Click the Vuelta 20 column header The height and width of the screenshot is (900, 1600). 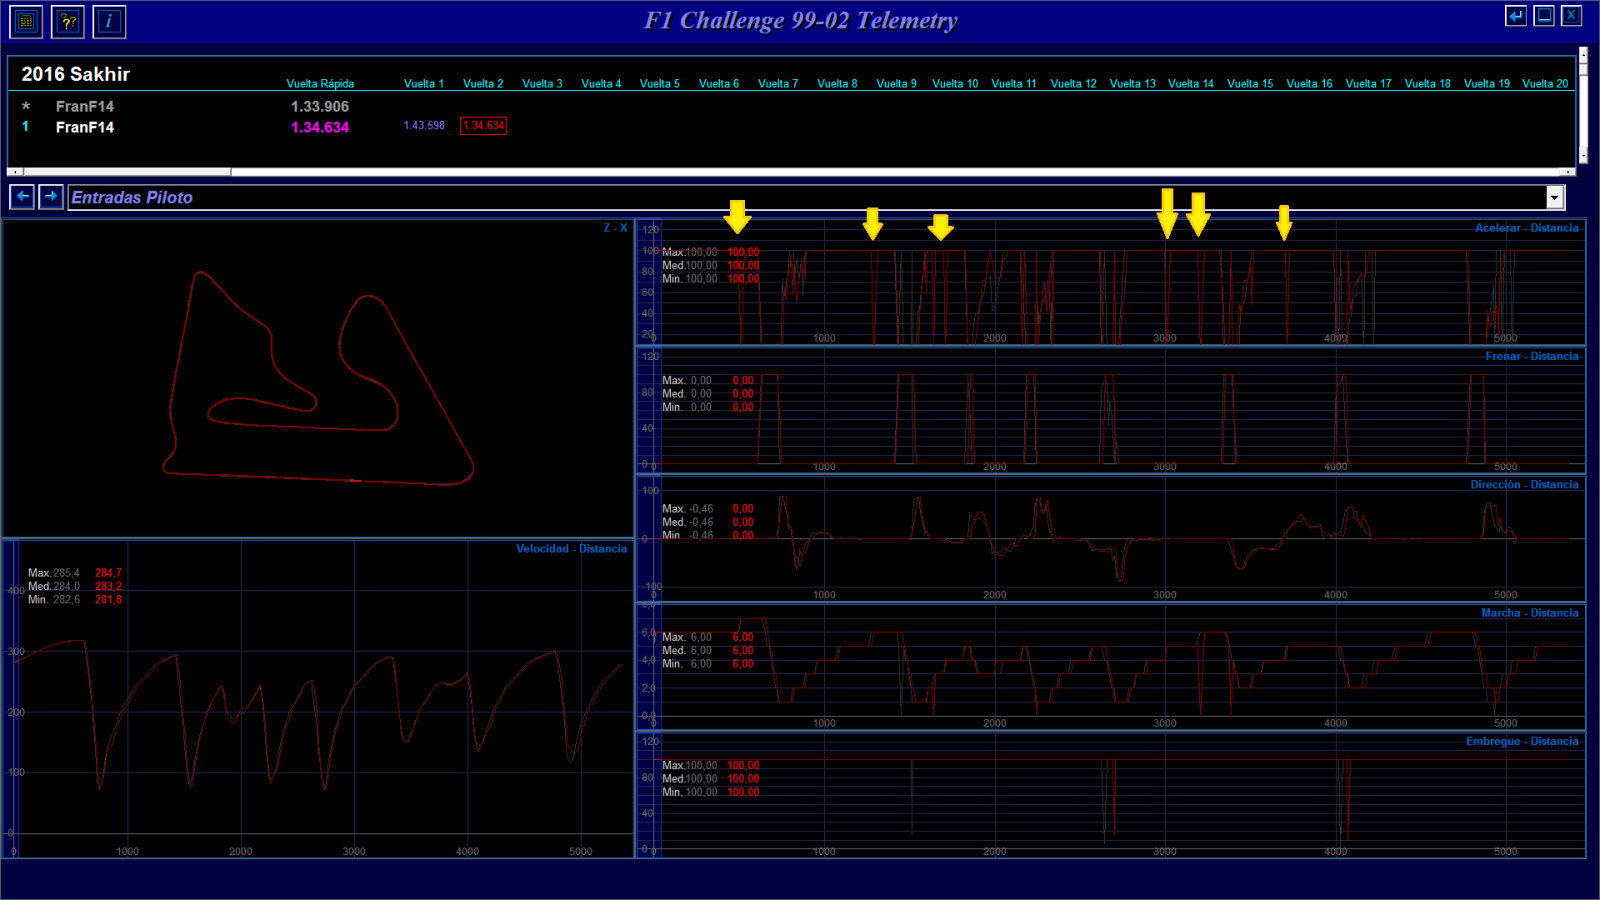click(1545, 84)
